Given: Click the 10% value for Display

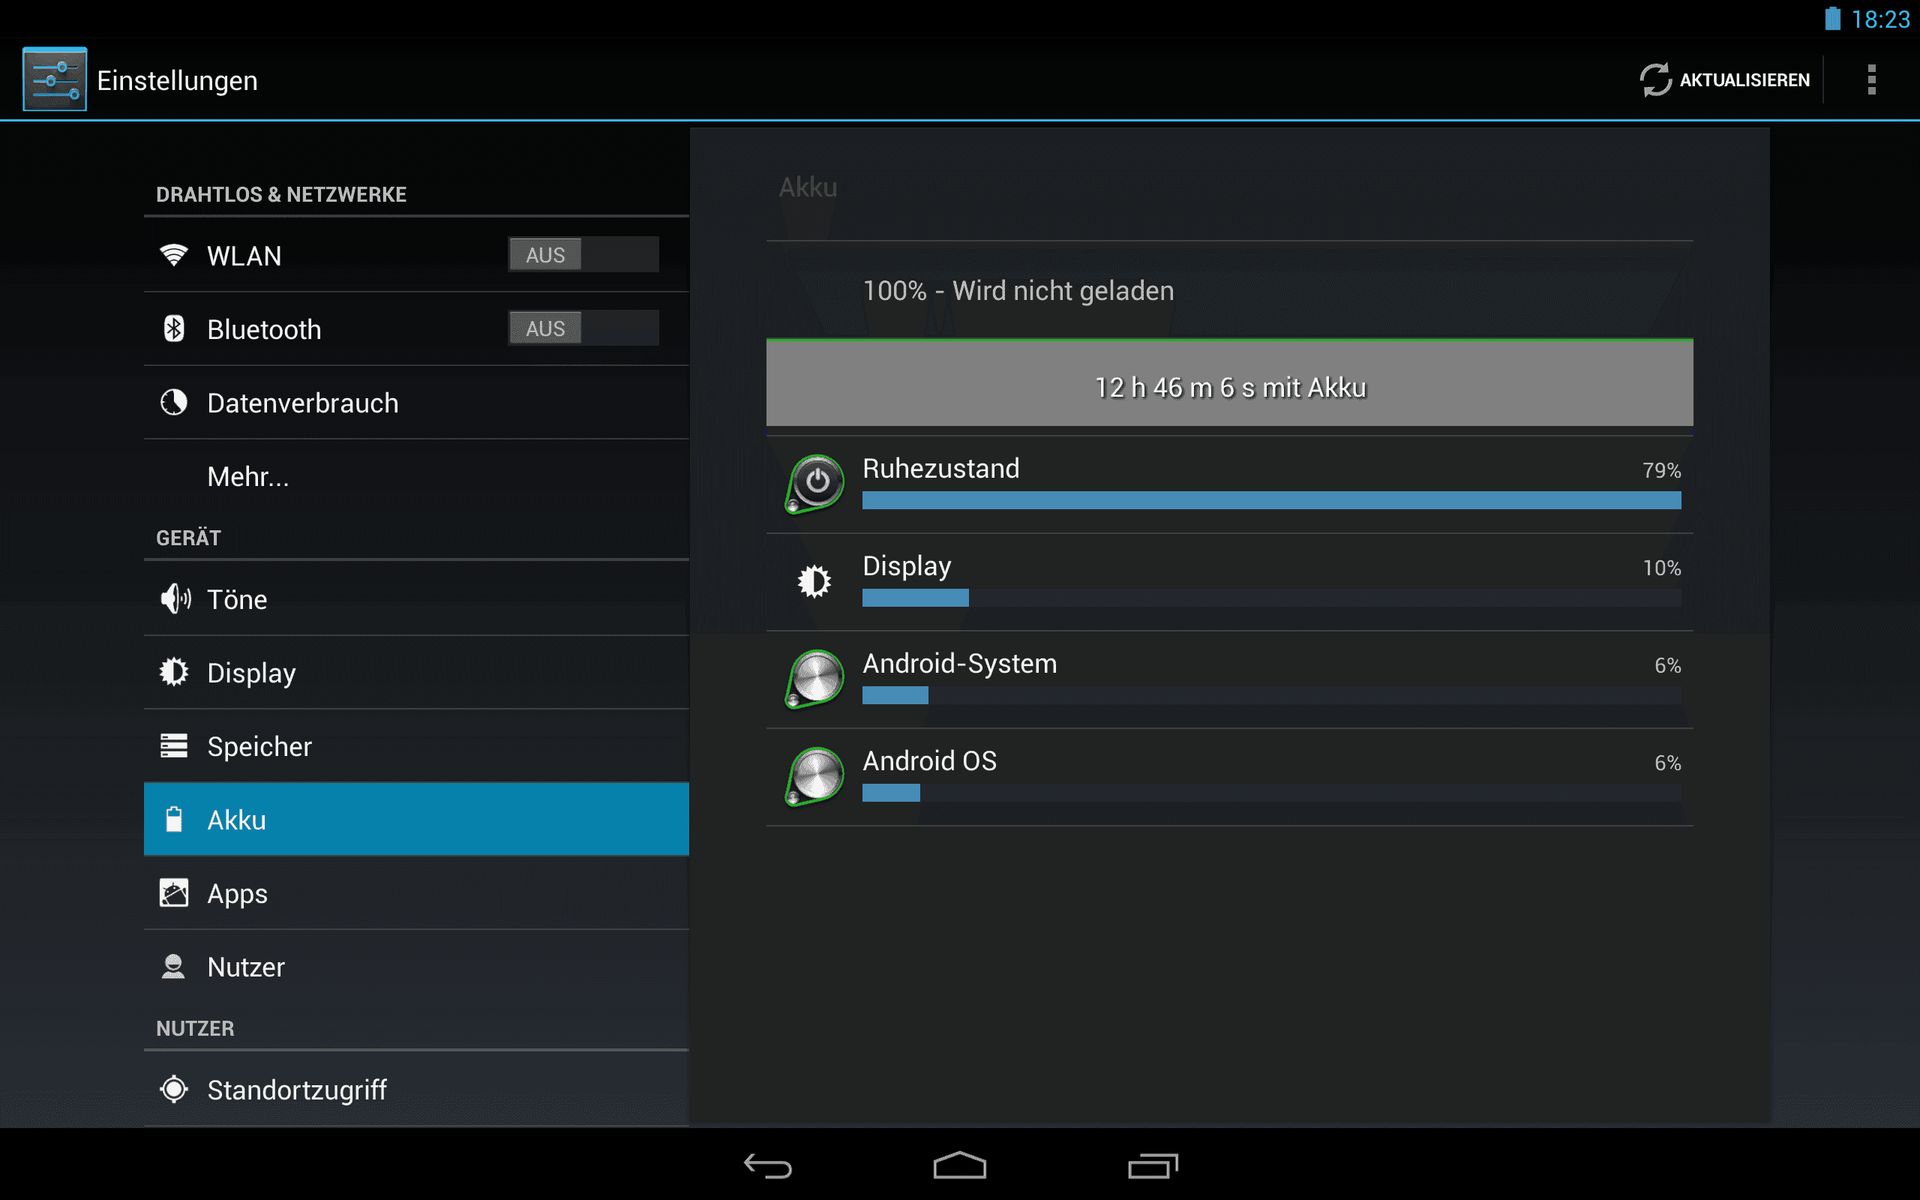Looking at the screenshot, I should [x=1661, y=568].
